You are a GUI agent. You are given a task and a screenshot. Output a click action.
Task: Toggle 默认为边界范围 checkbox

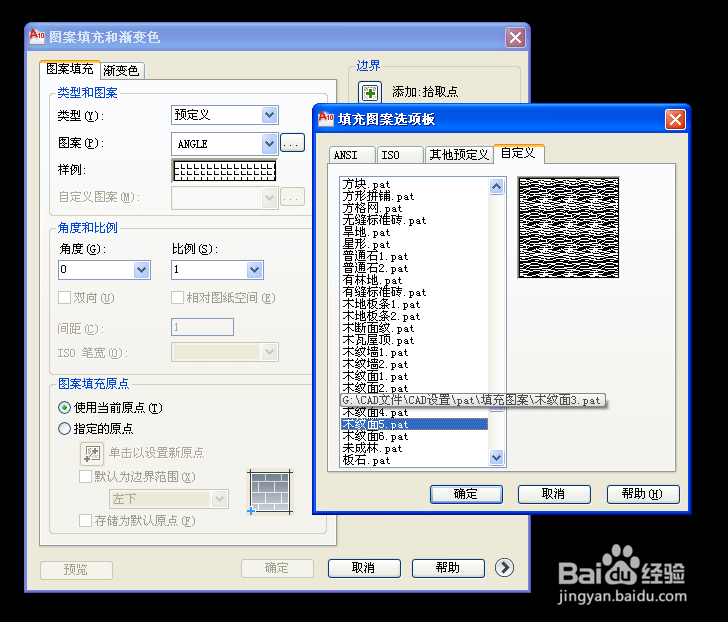[x=85, y=477]
